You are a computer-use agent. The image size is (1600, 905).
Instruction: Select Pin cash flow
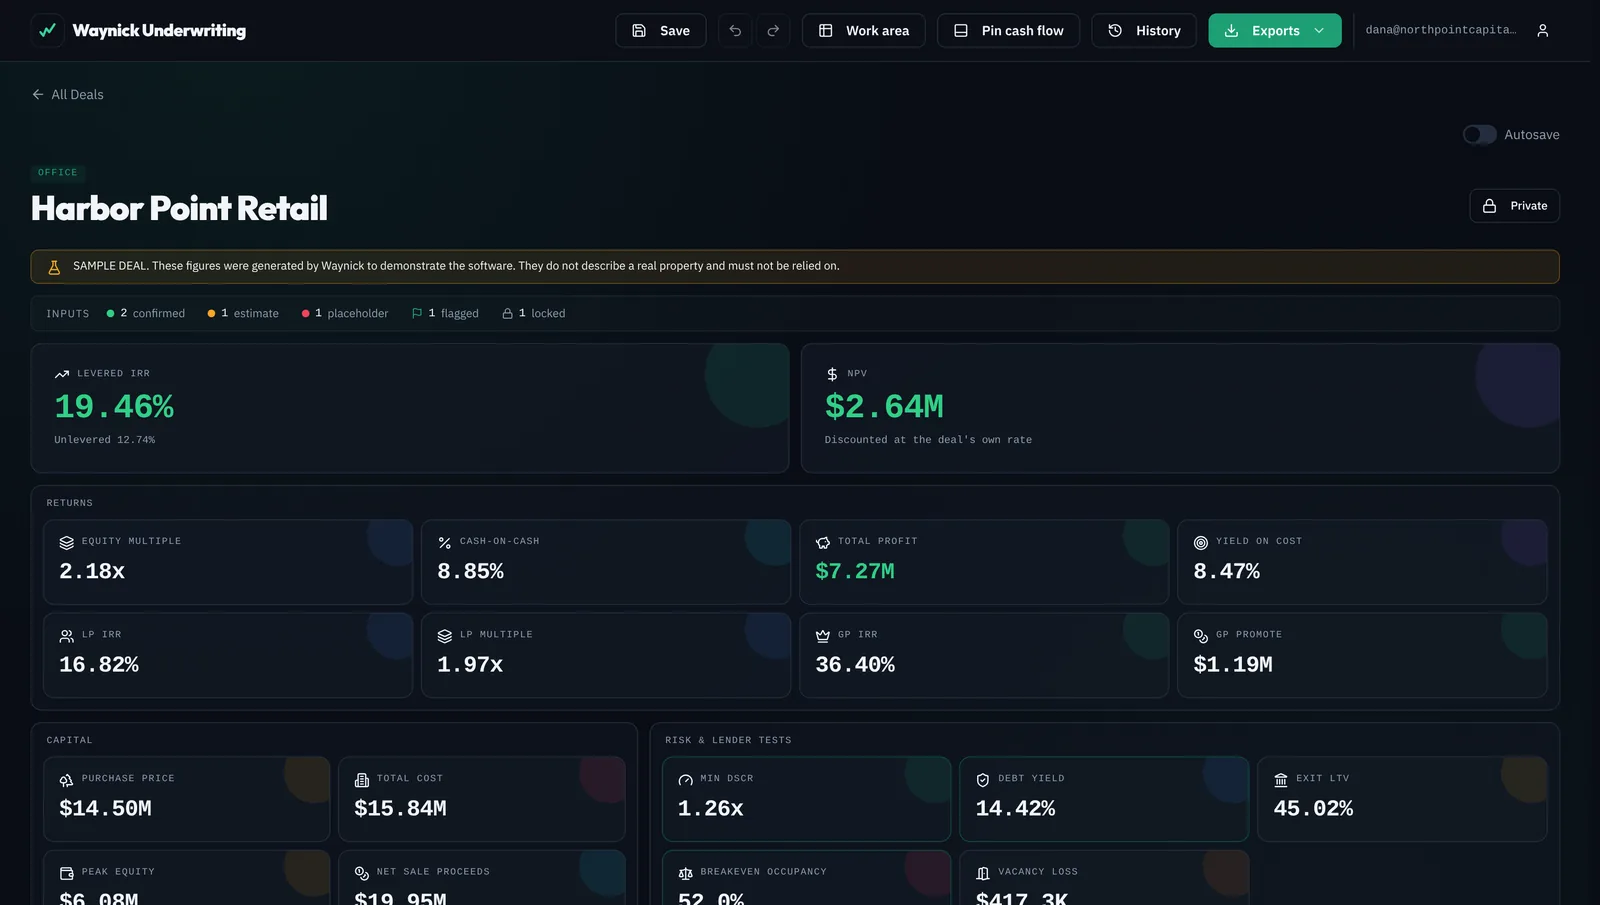[1008, 31]
